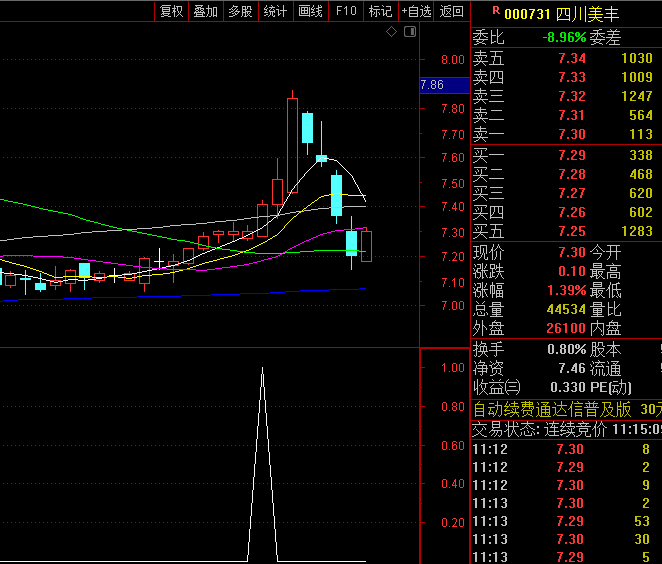Screen dimensions: 662x564
Task: Toggle 复权 price adjustment
Action: [172, 11]
